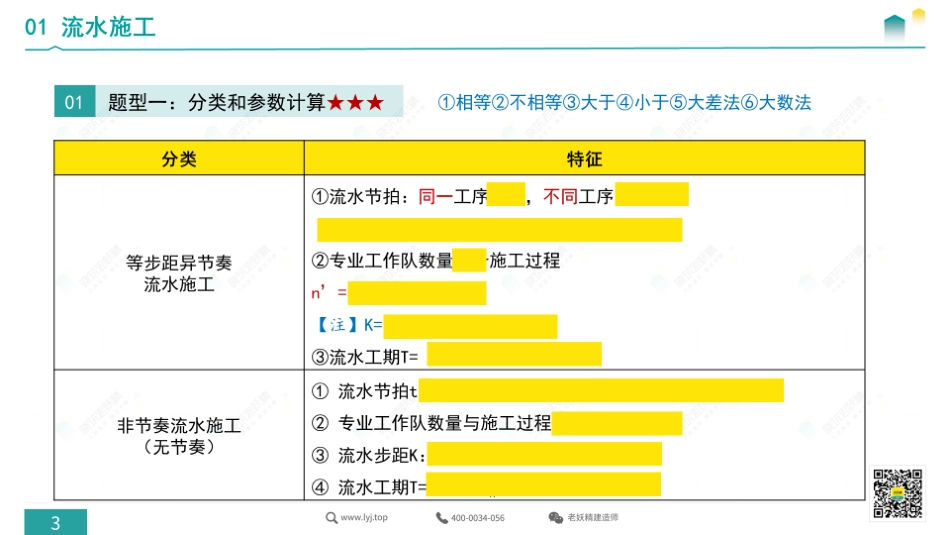950x535 pixels.
Task: Click yellow bar after 流水节拍t
Action: (601, 391)
